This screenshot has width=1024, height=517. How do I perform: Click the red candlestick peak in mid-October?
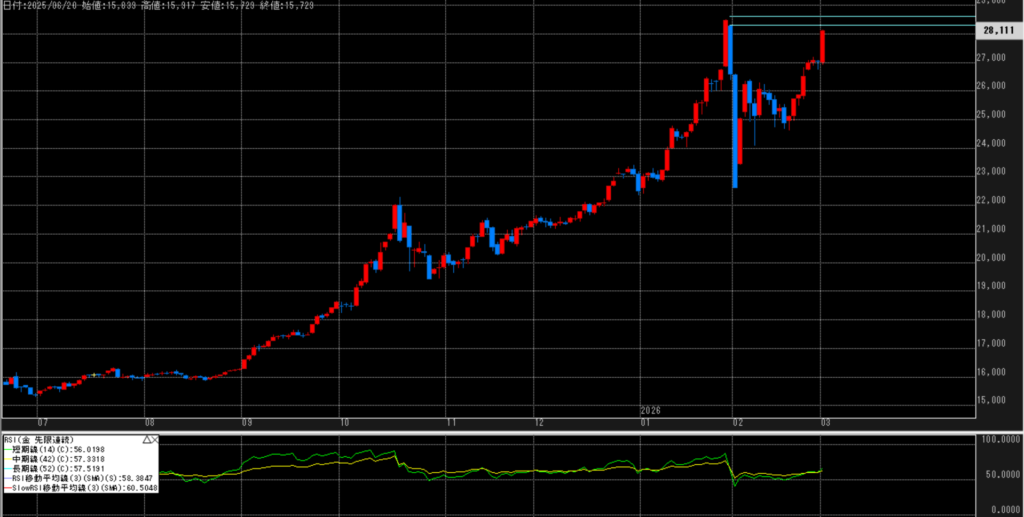(x=397, y=215)
